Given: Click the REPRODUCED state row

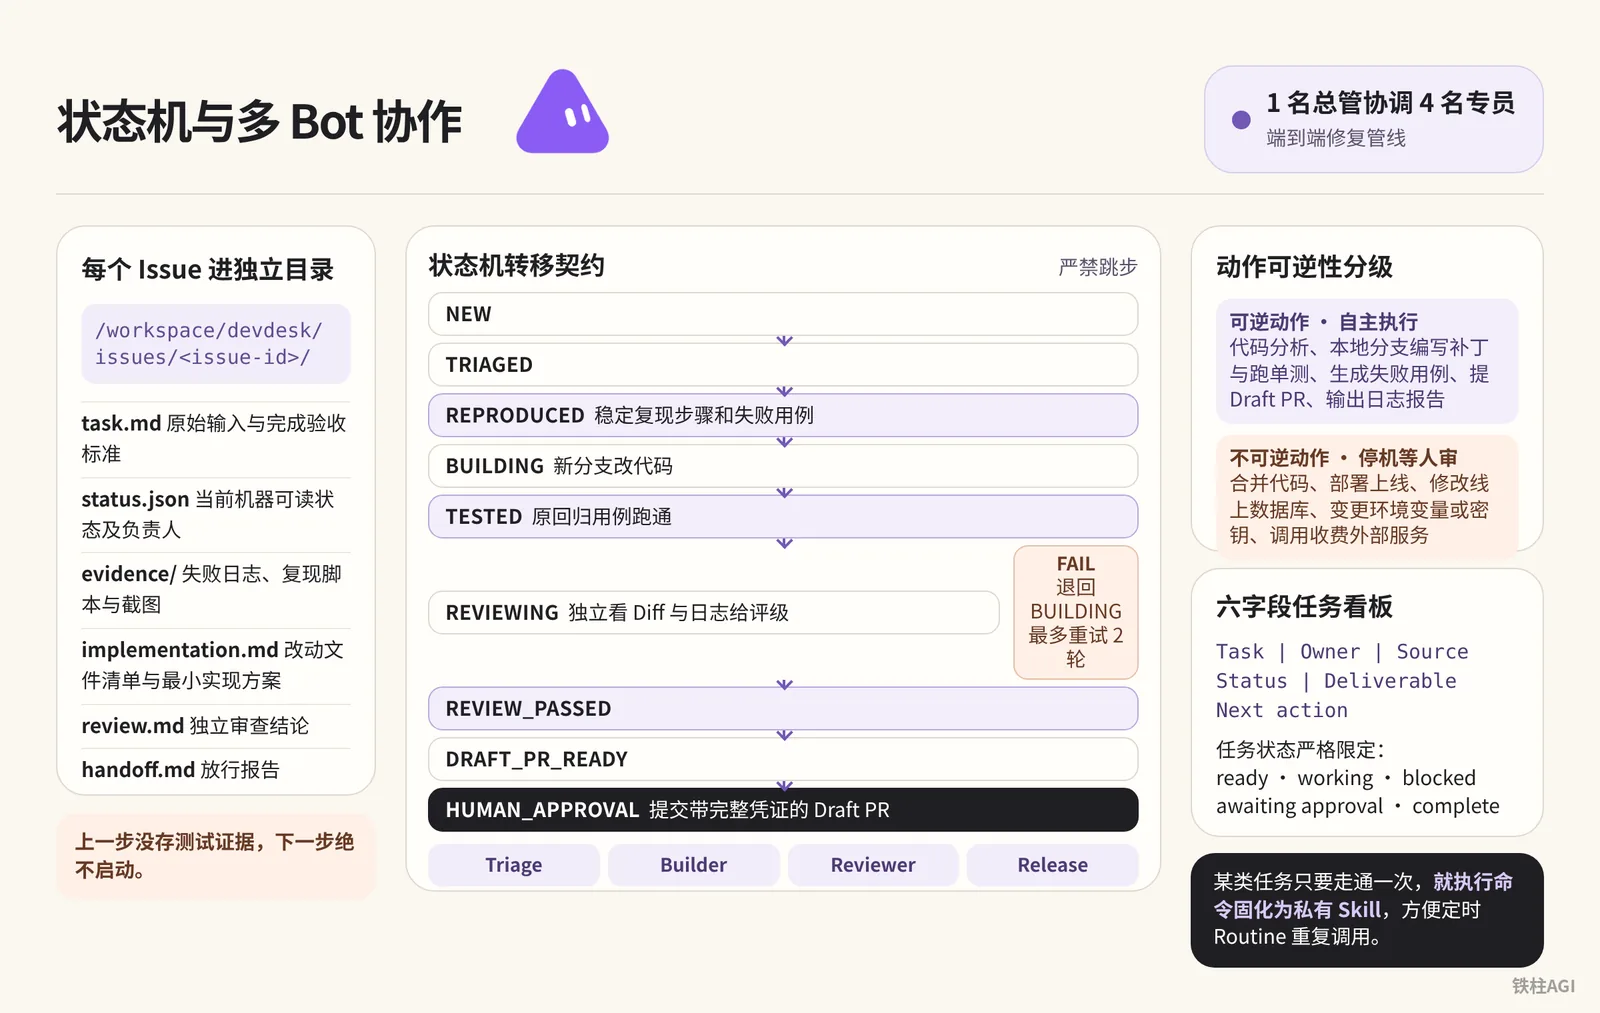Looking at the screenshot, I should tap(783, 415).
